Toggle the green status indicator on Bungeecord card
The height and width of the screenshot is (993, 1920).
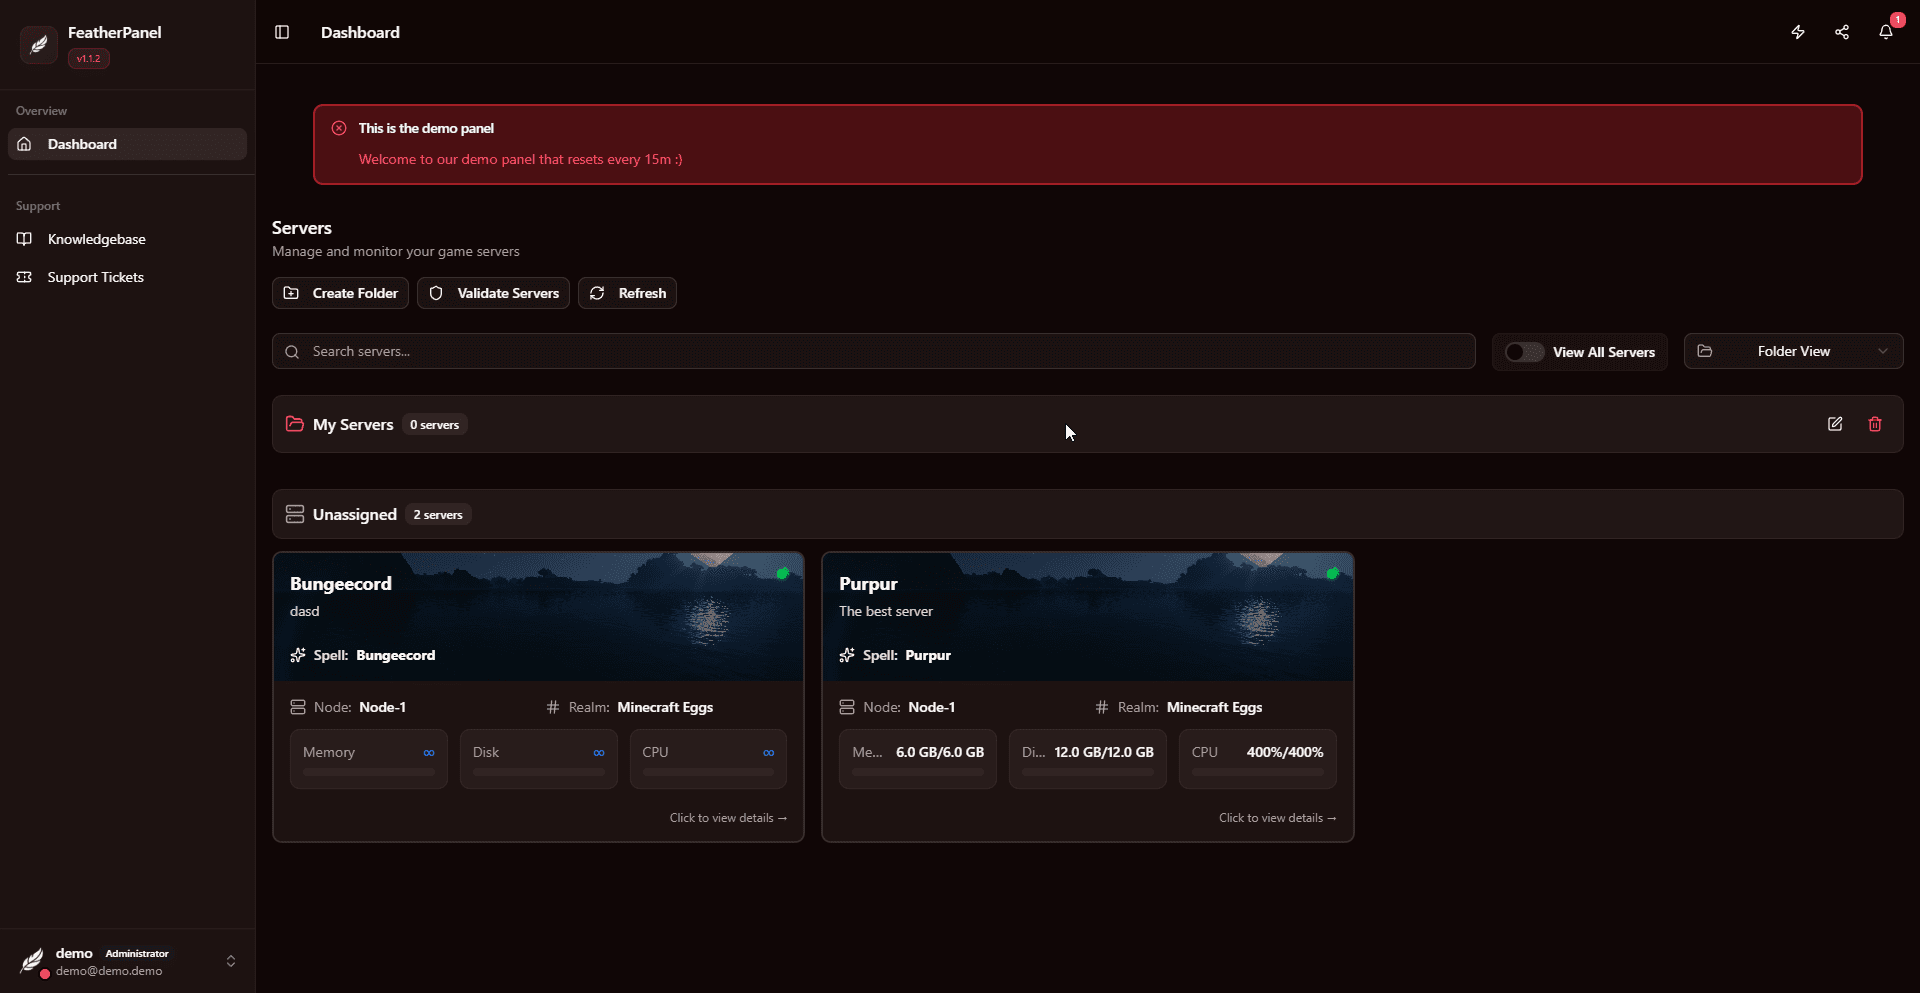(783, 573)
